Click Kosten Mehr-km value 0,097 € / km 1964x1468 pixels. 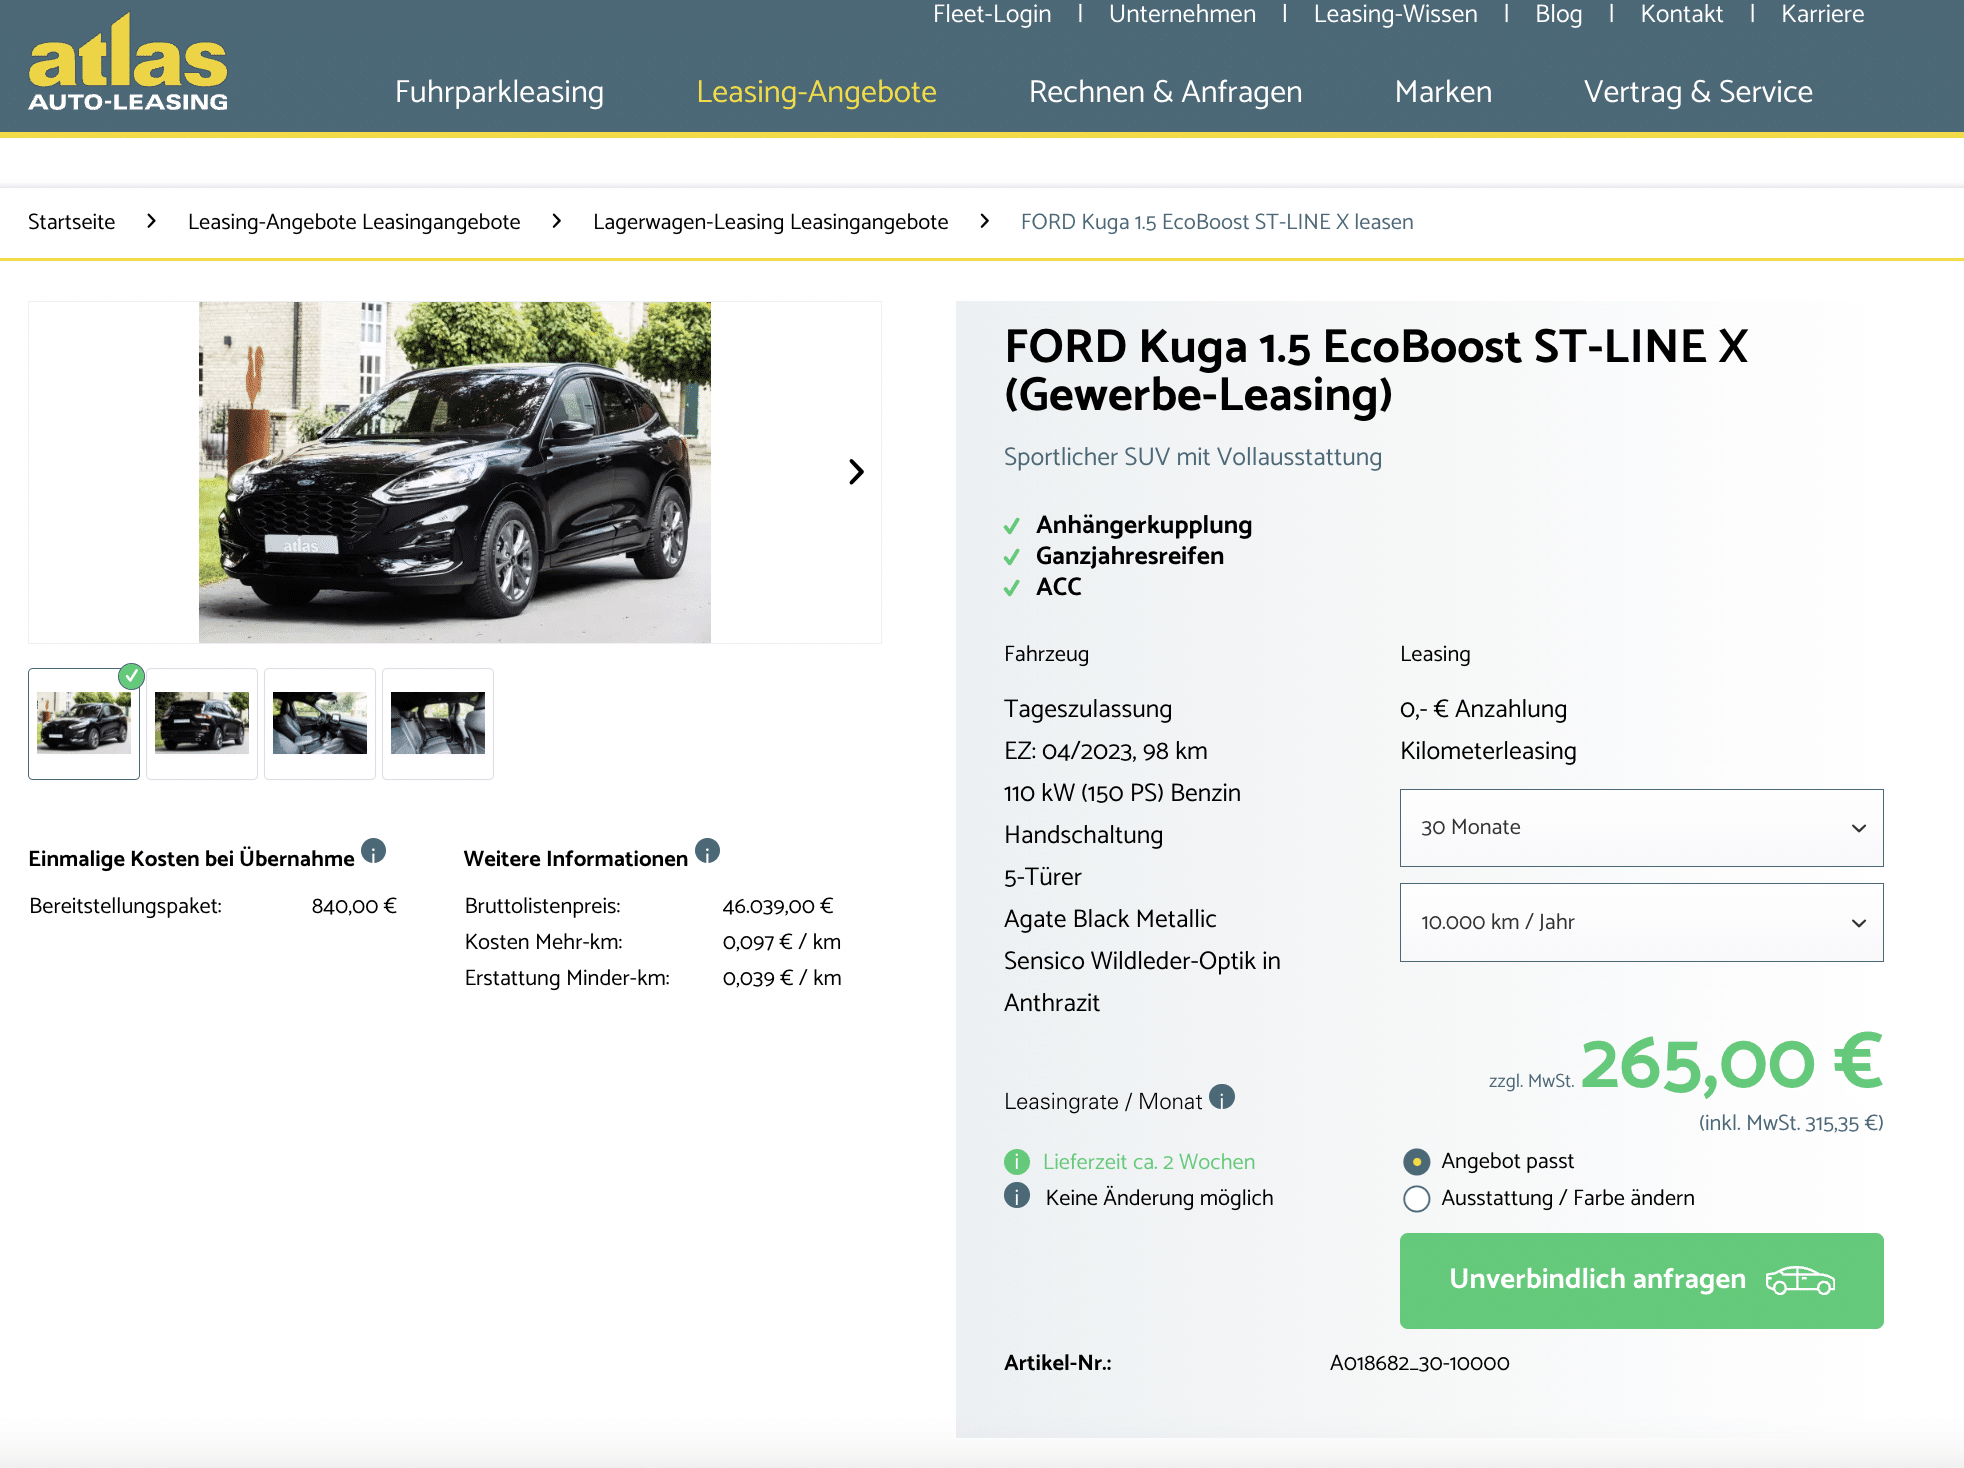pyautogui.click(x=782, y=943)
